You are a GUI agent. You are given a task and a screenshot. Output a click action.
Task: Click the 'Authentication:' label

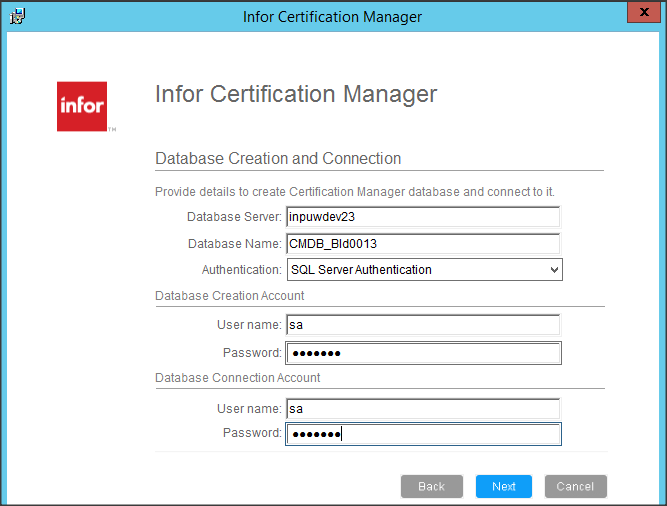[242, 270]
